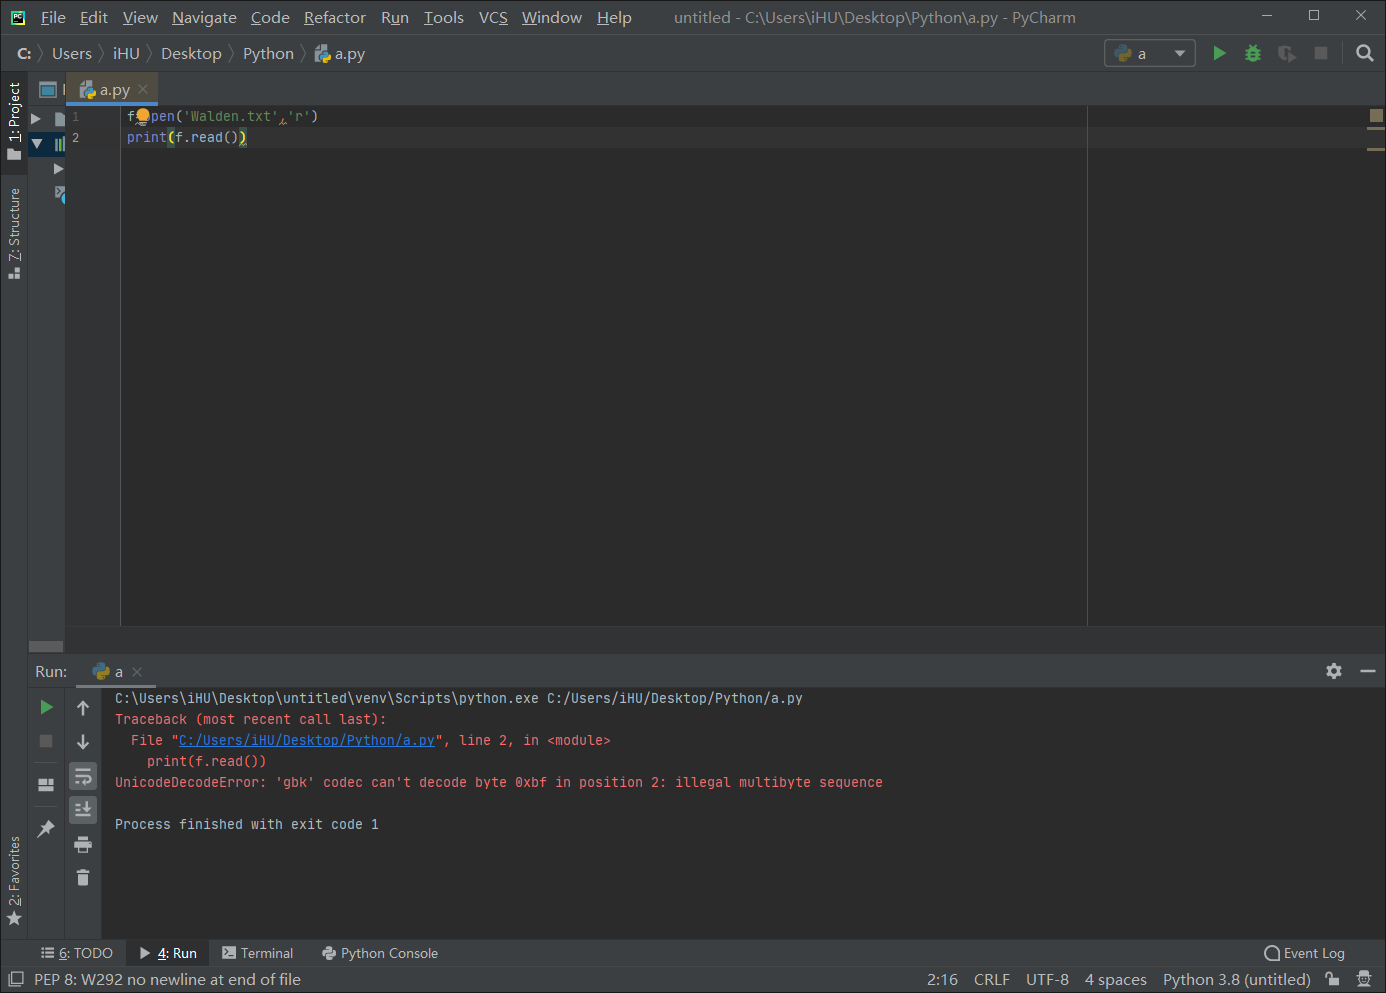
Task: Click the 'Process finished with exit code 1' line
Action: 247,825
